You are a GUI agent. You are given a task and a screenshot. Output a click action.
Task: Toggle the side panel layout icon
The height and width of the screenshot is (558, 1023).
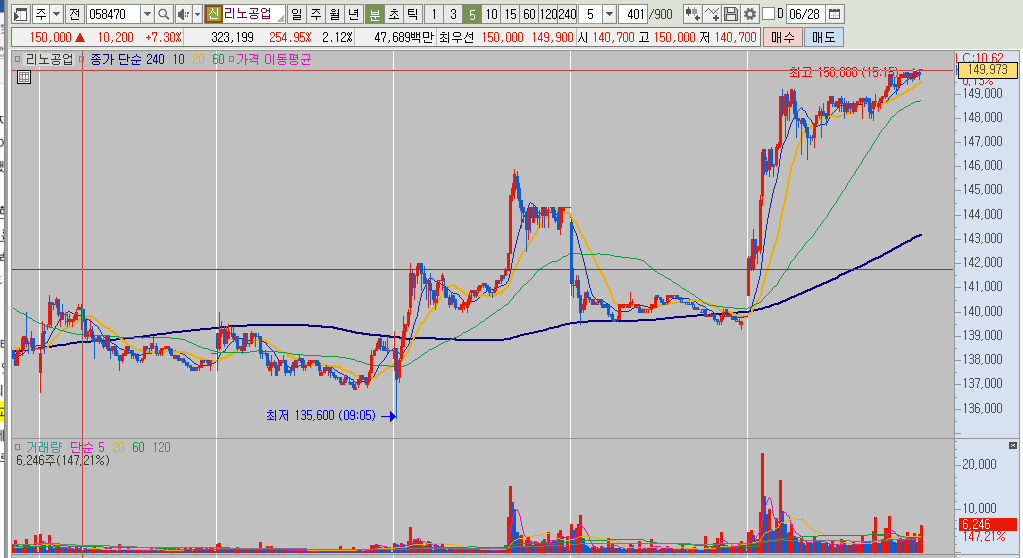[21, 14]
